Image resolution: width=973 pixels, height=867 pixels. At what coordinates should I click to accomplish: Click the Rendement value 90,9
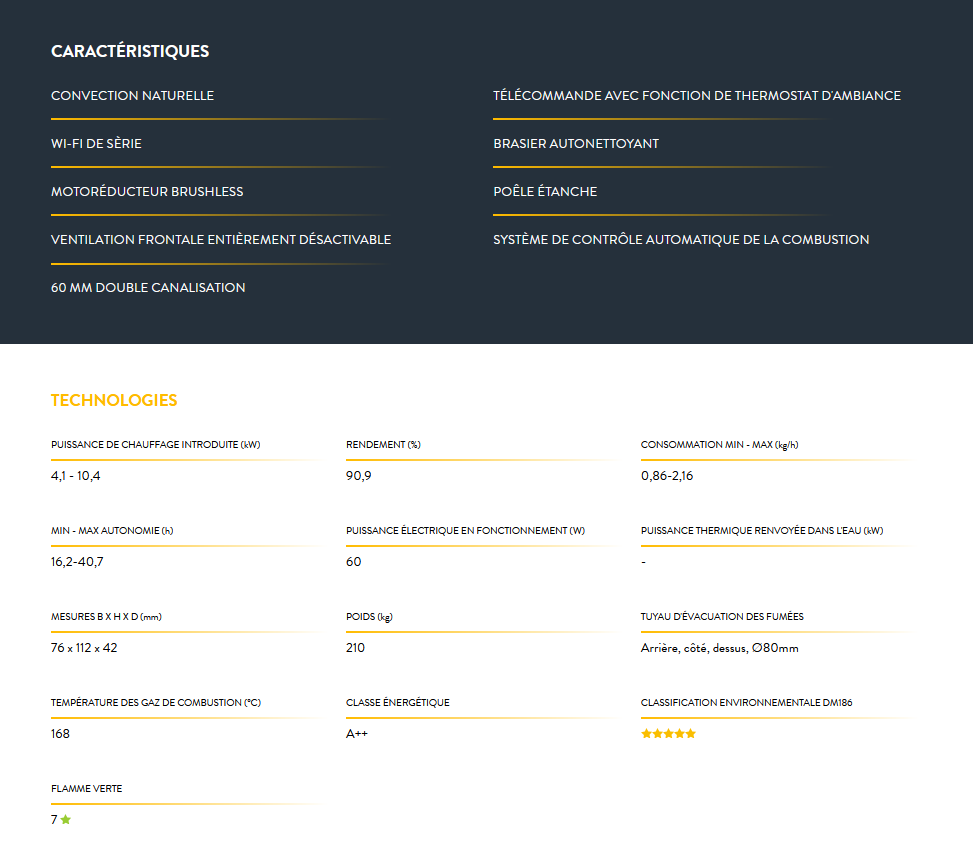[x=359, y=476]
